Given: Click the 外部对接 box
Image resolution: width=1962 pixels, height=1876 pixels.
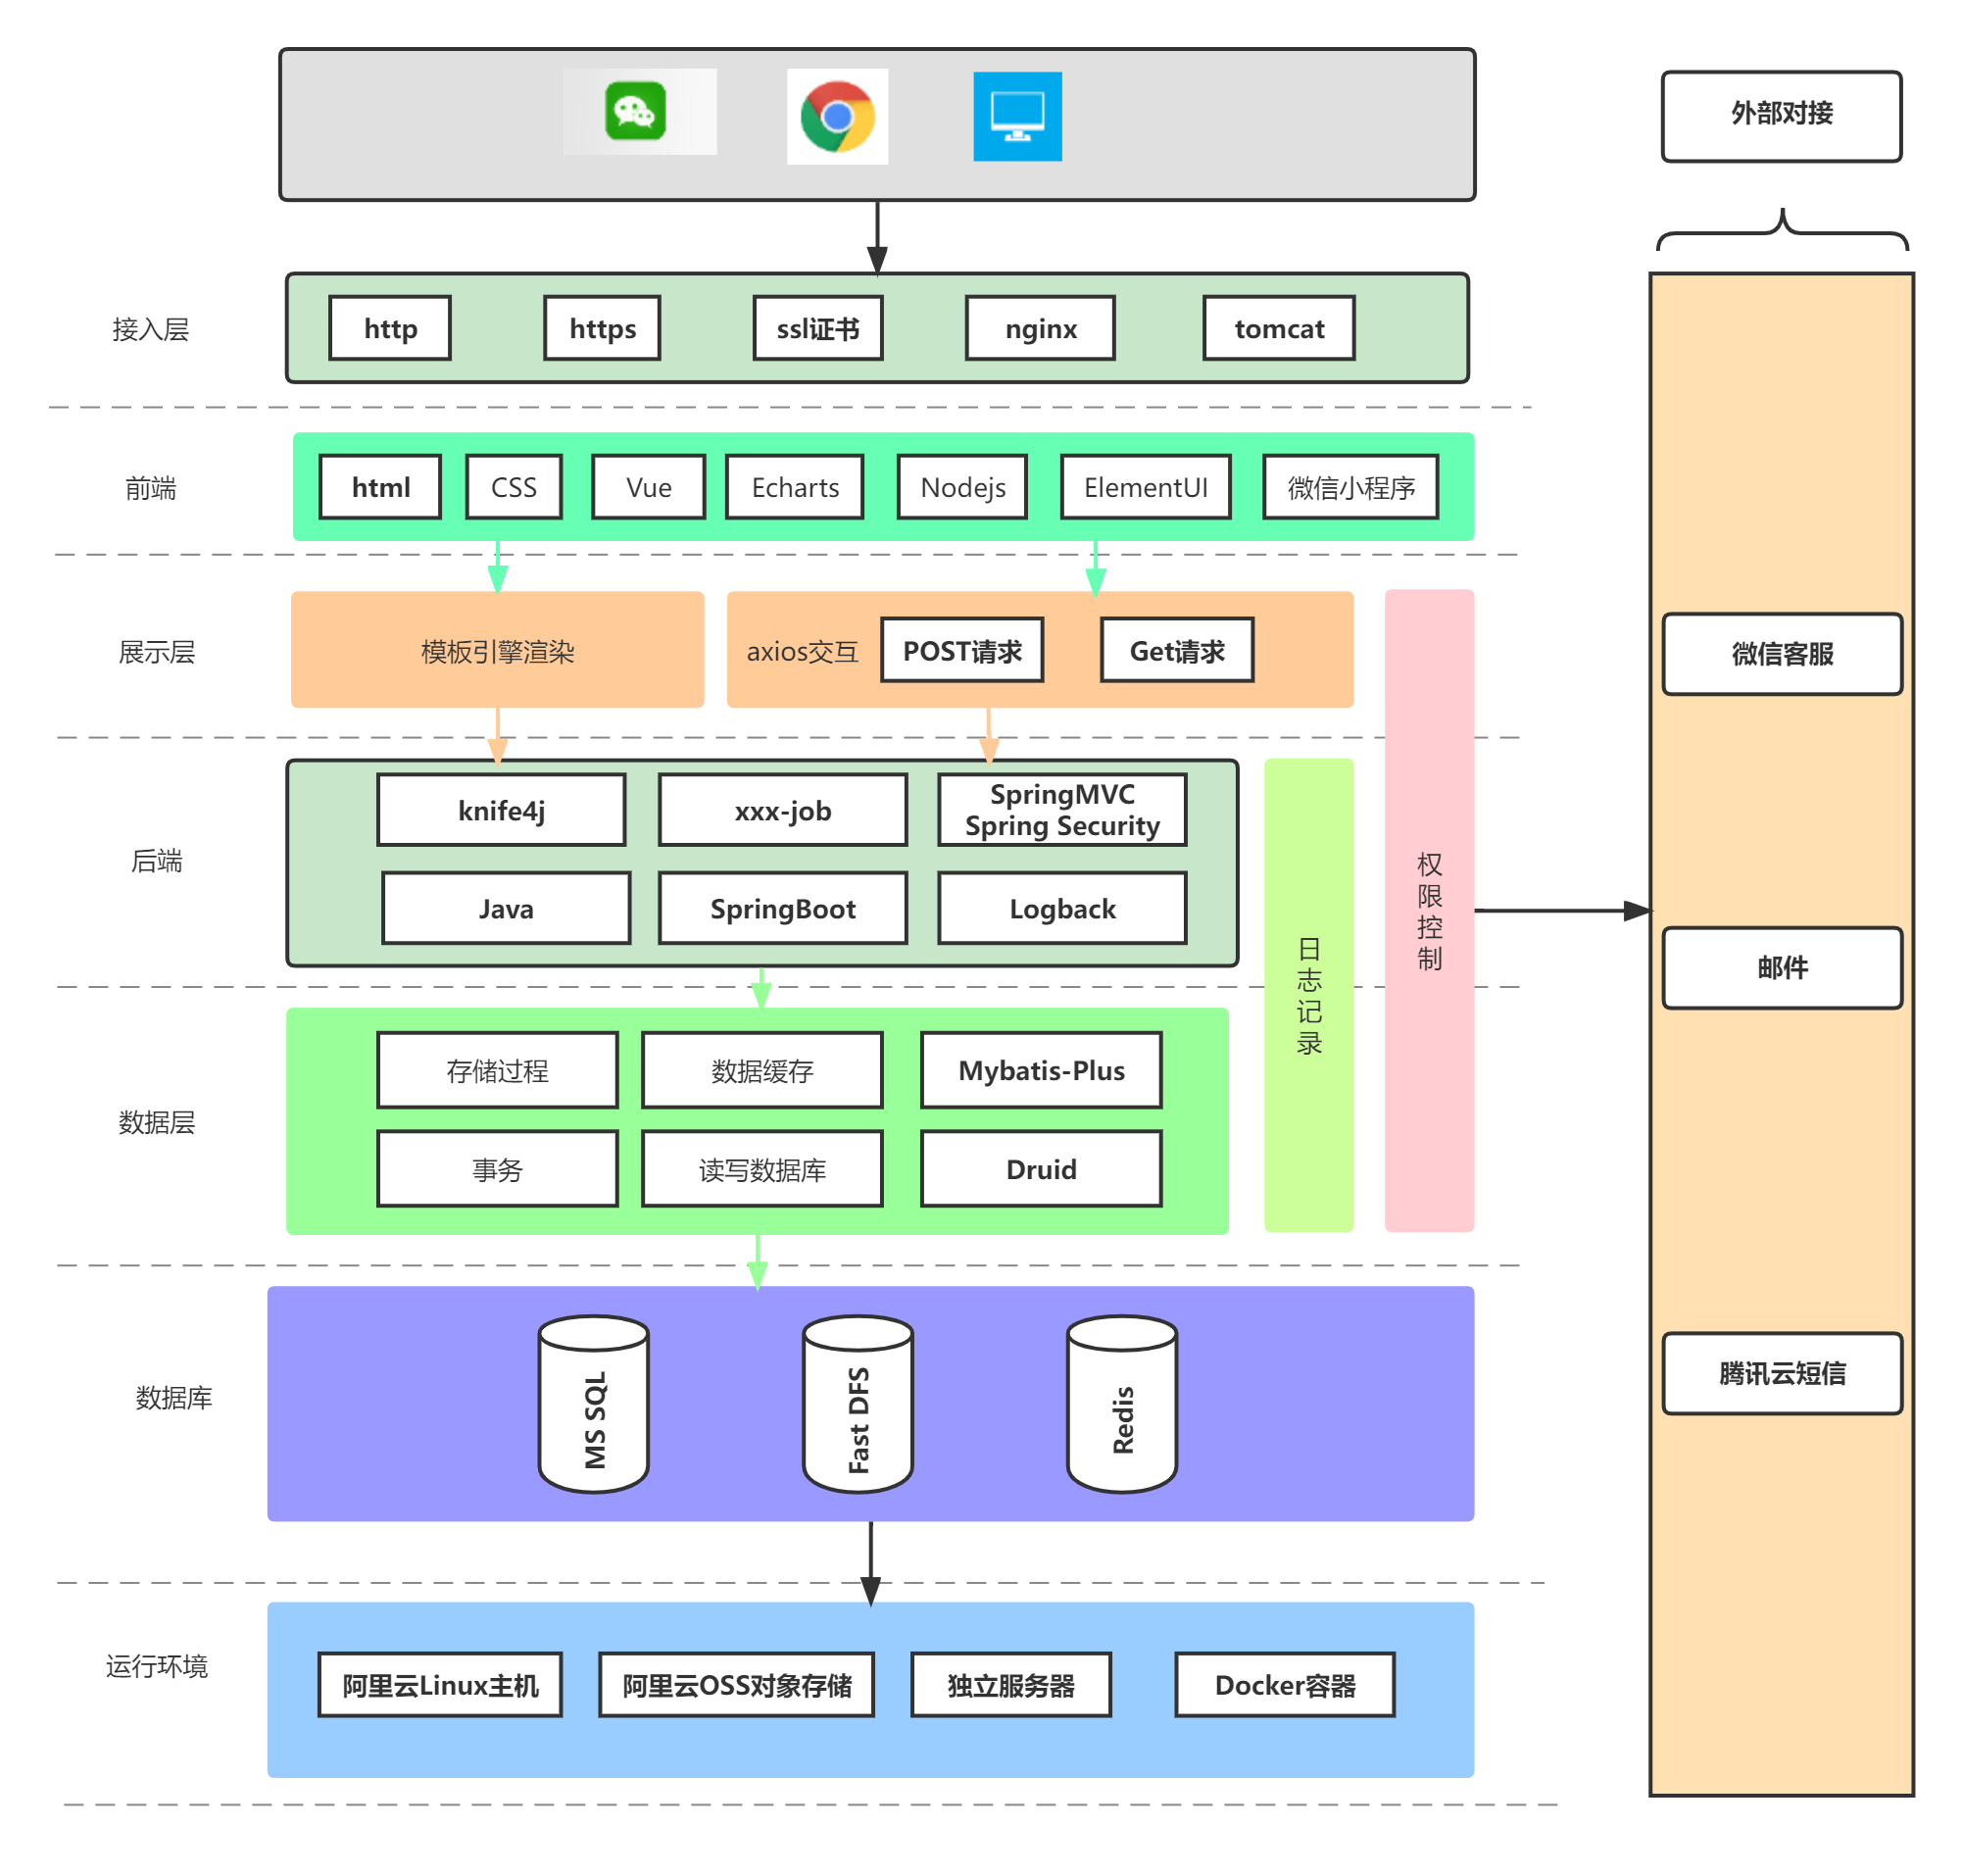Looking at the screenshot, I should (1781, 116).
